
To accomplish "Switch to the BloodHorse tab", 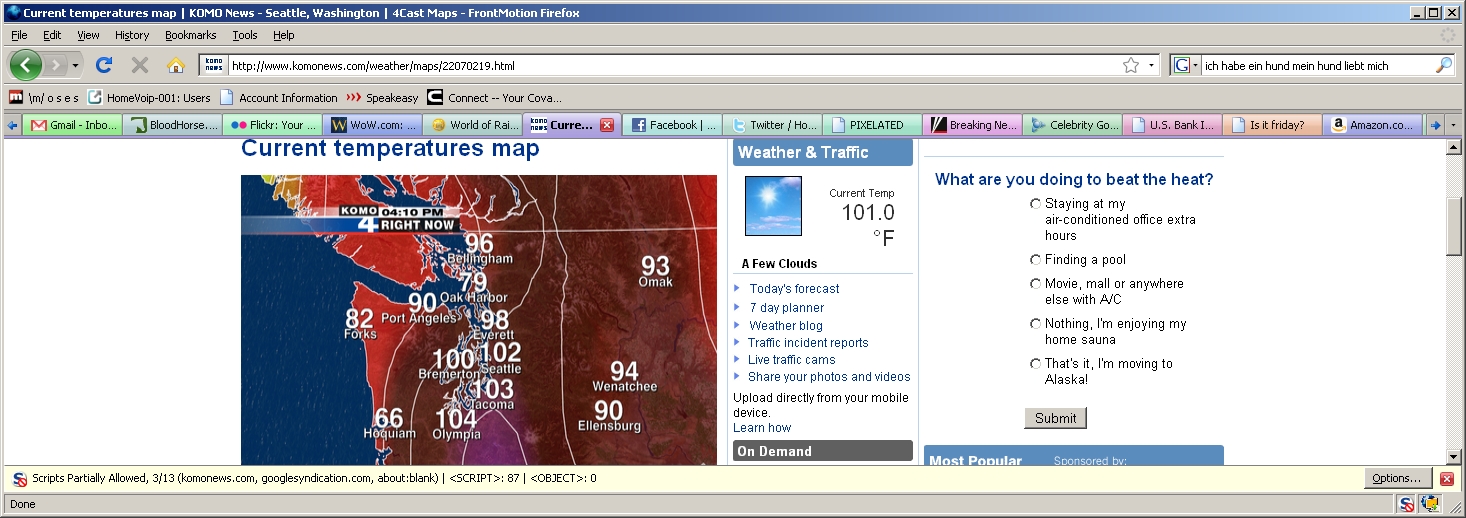I will tap(173, 125).
